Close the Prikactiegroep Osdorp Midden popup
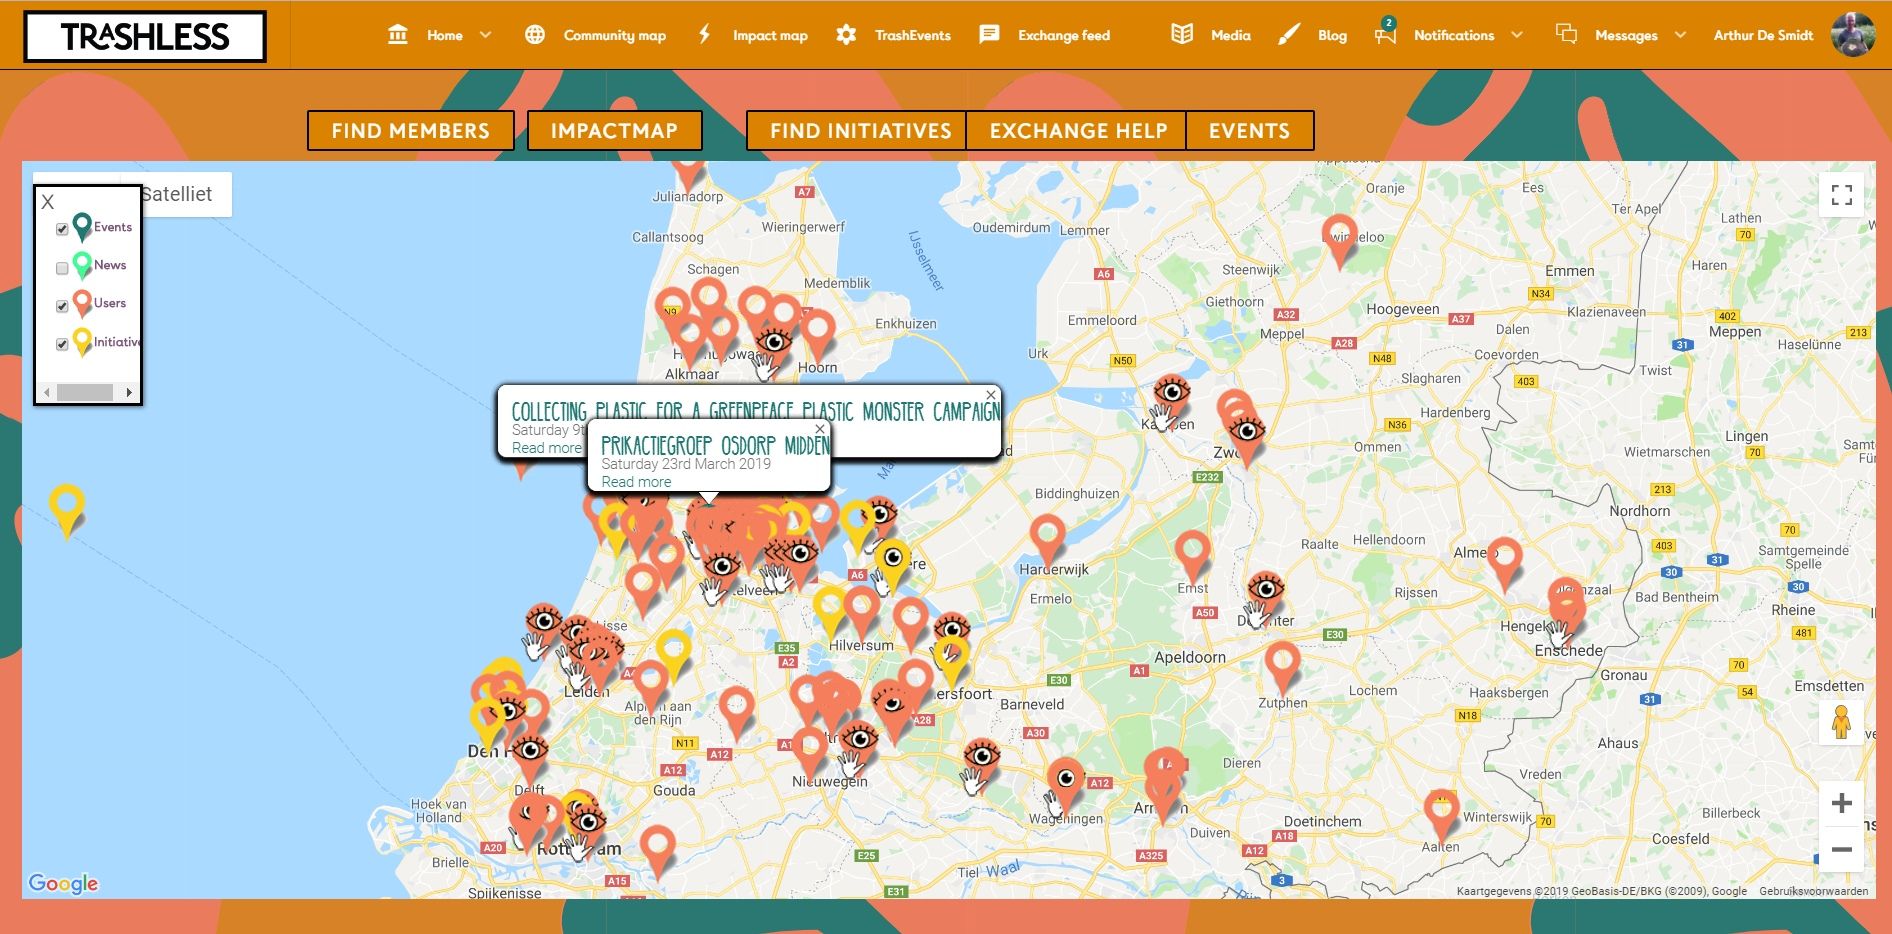 pyautogui.click(x=820, y=428)
